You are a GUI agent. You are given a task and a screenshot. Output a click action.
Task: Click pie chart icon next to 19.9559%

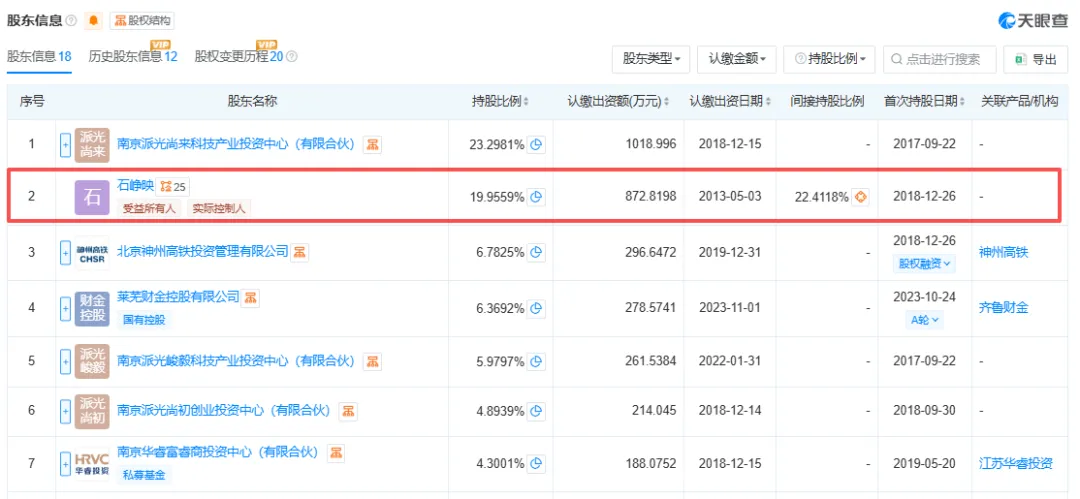[537, 197]
